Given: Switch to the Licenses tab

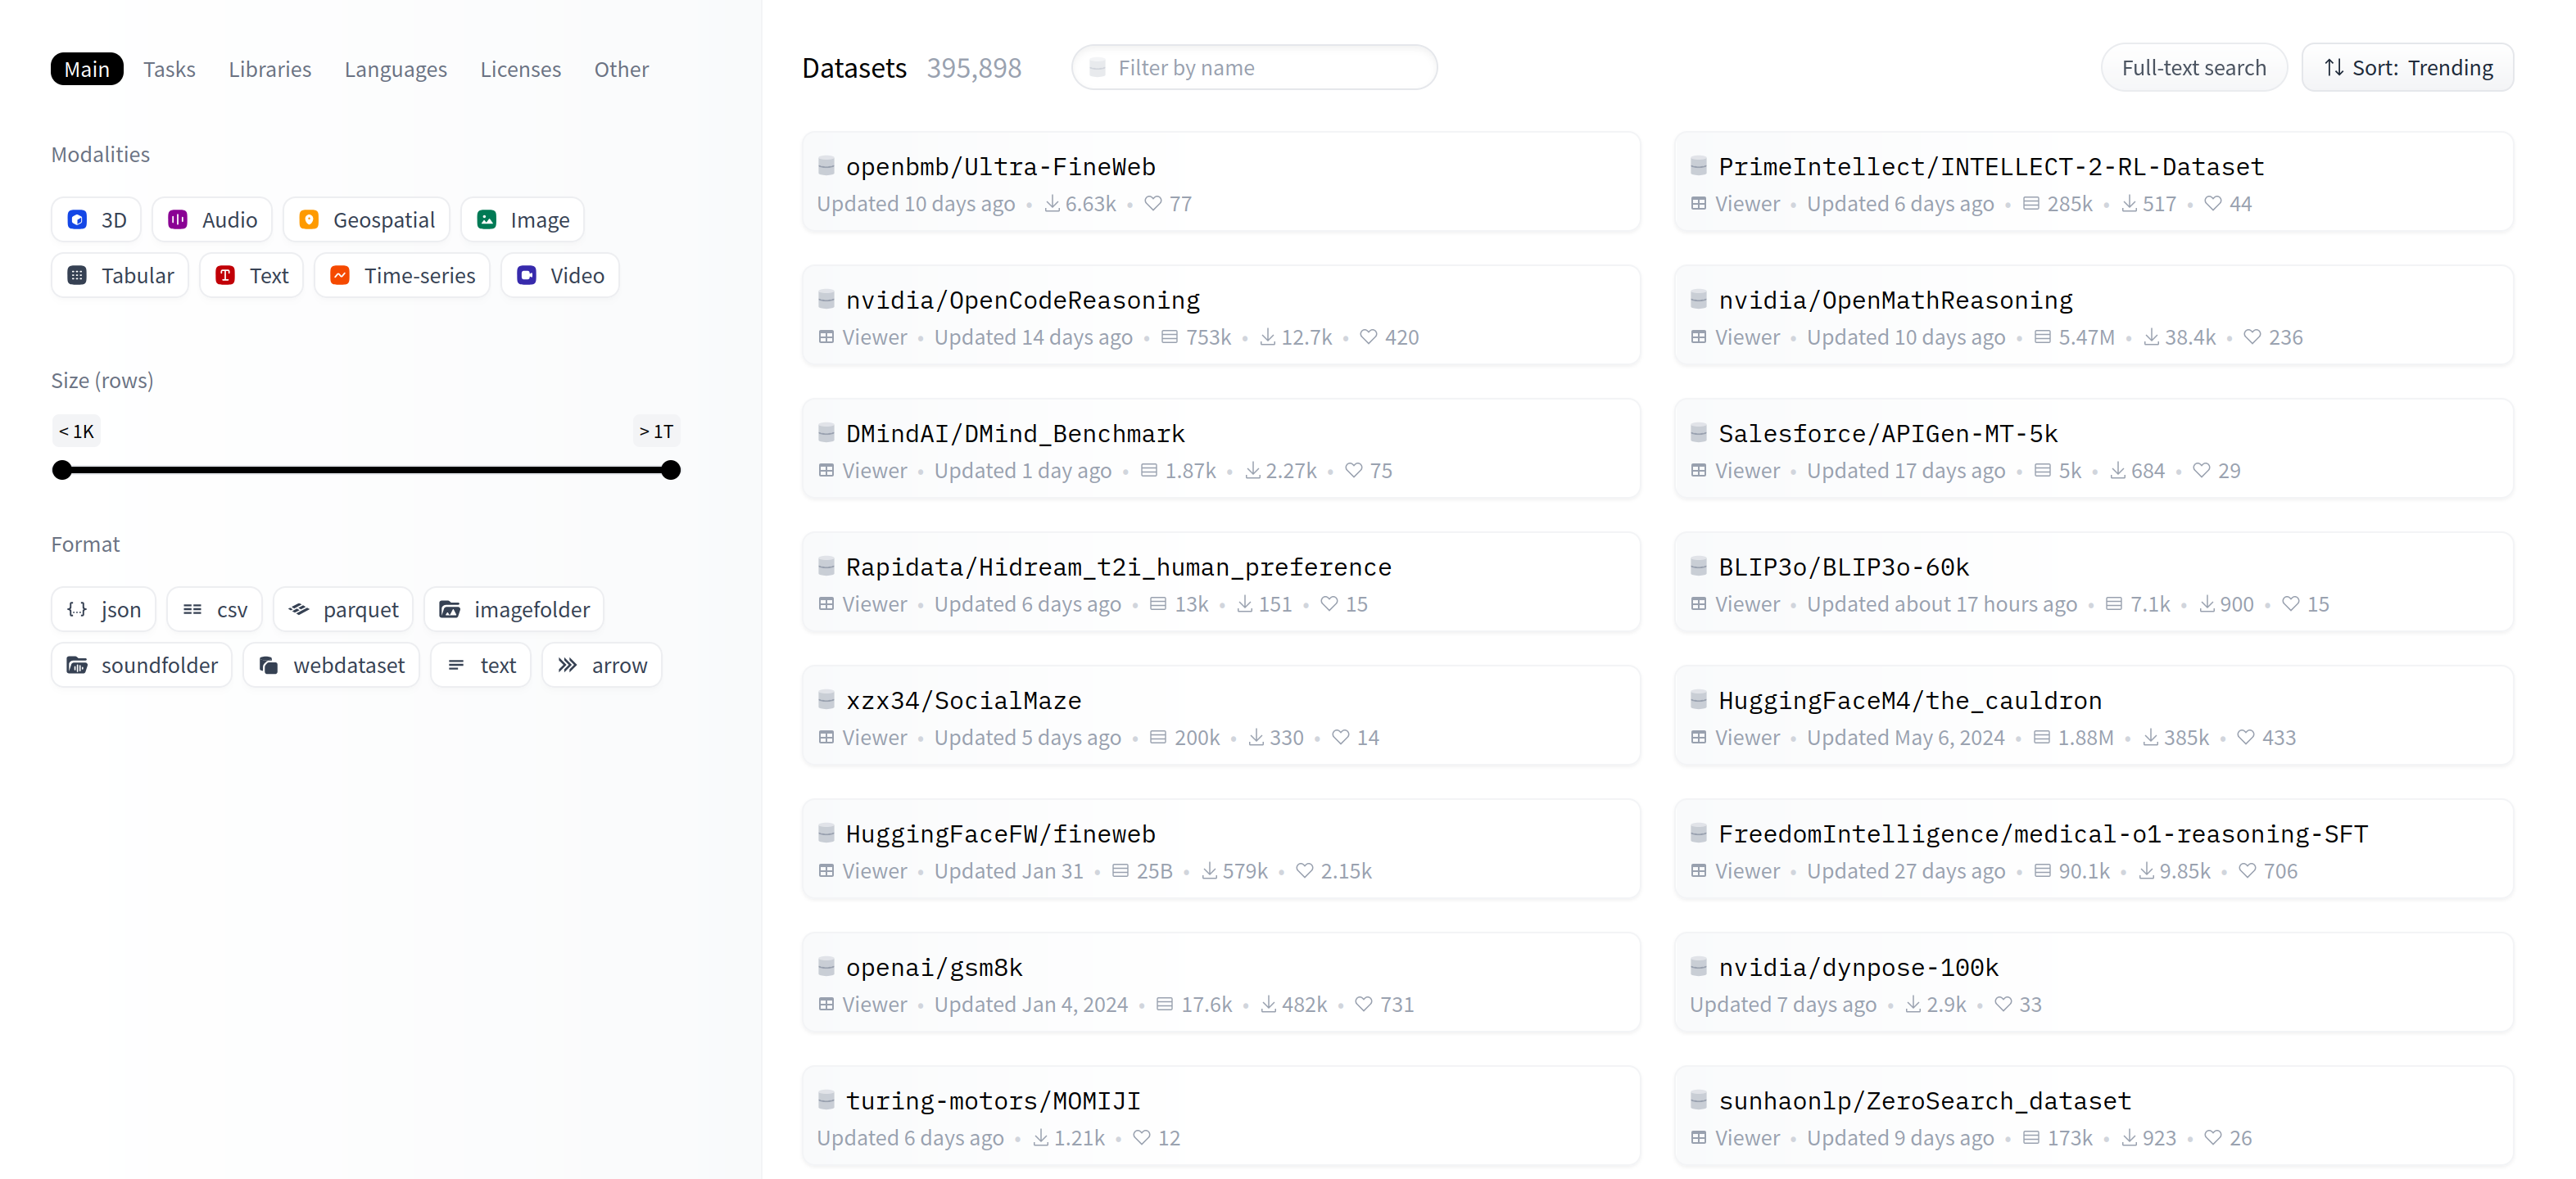Looking at the screenshot, I should [520, 69].
